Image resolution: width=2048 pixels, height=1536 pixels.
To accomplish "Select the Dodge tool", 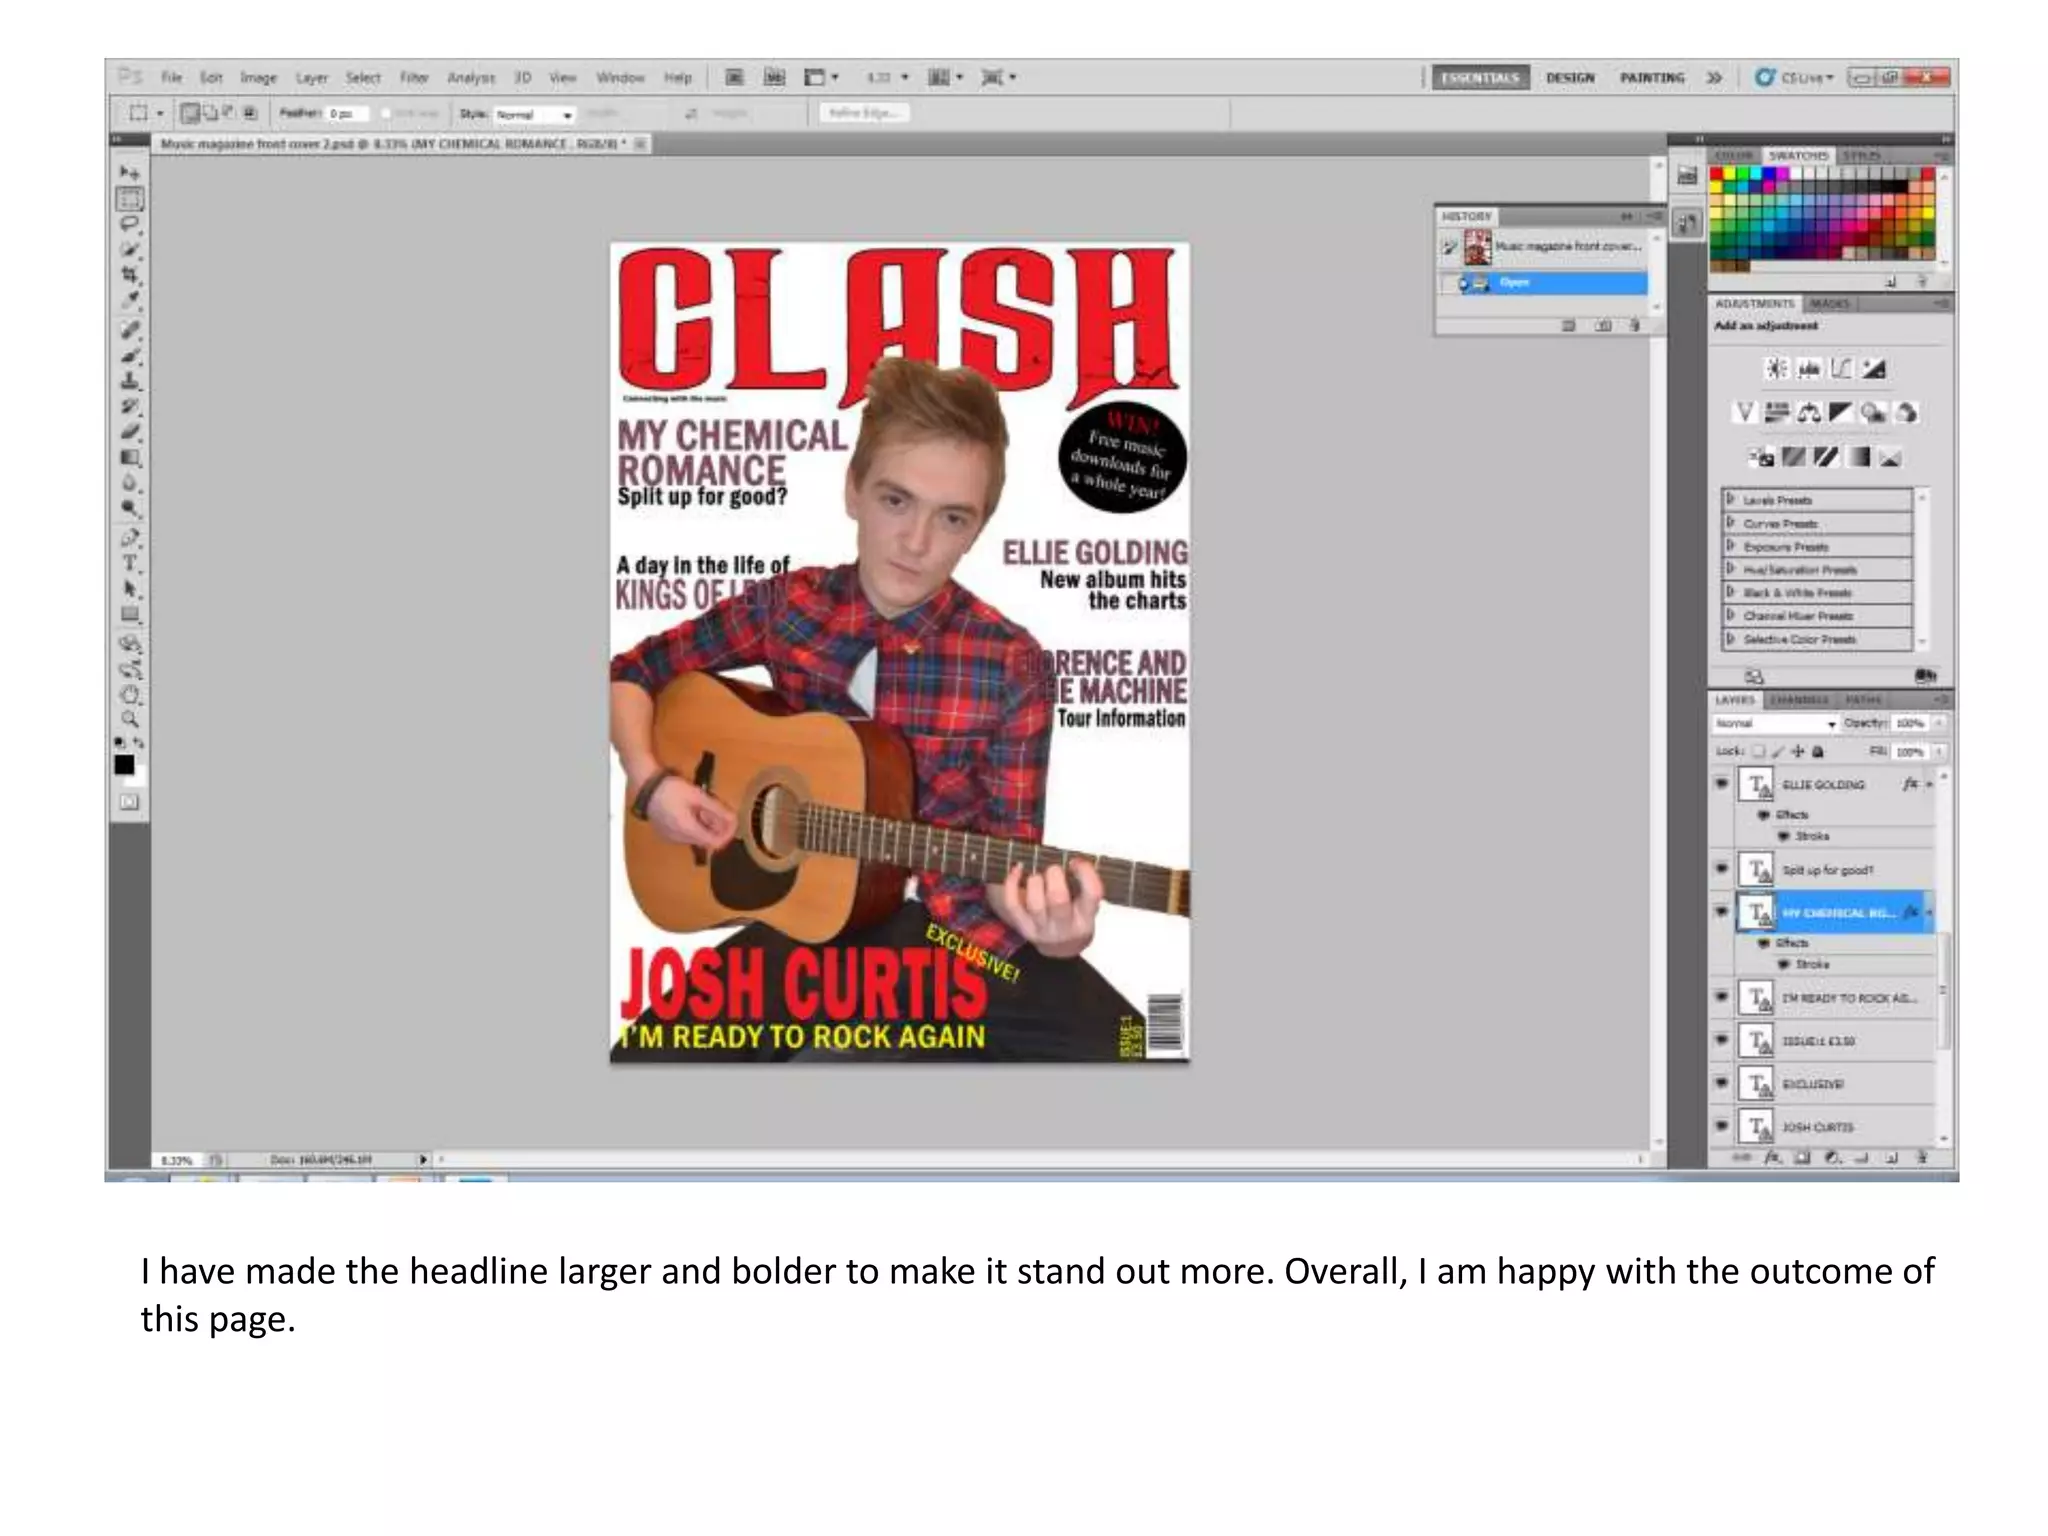I will coord(130,508).
